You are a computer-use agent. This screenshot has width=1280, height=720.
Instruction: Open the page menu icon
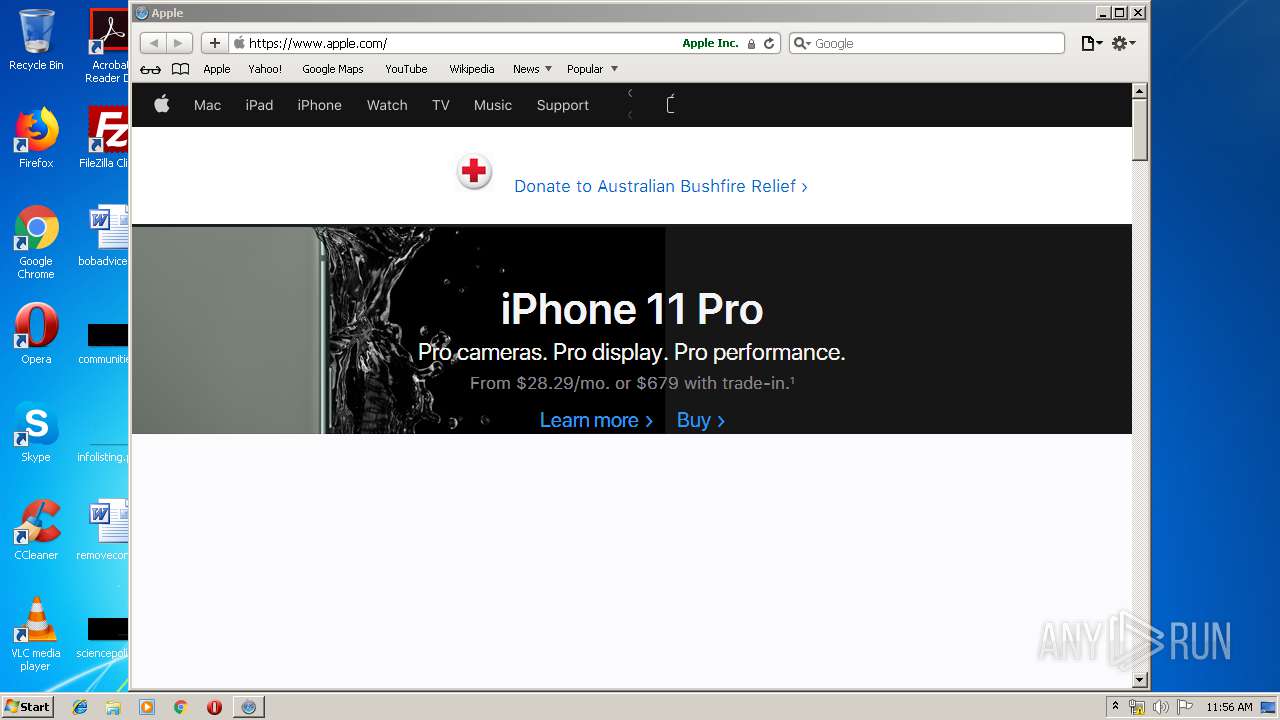(x=1091, y=43)
